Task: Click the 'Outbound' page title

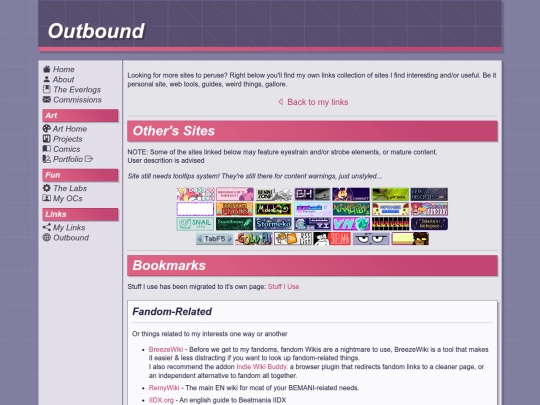Action: [96, 31]
